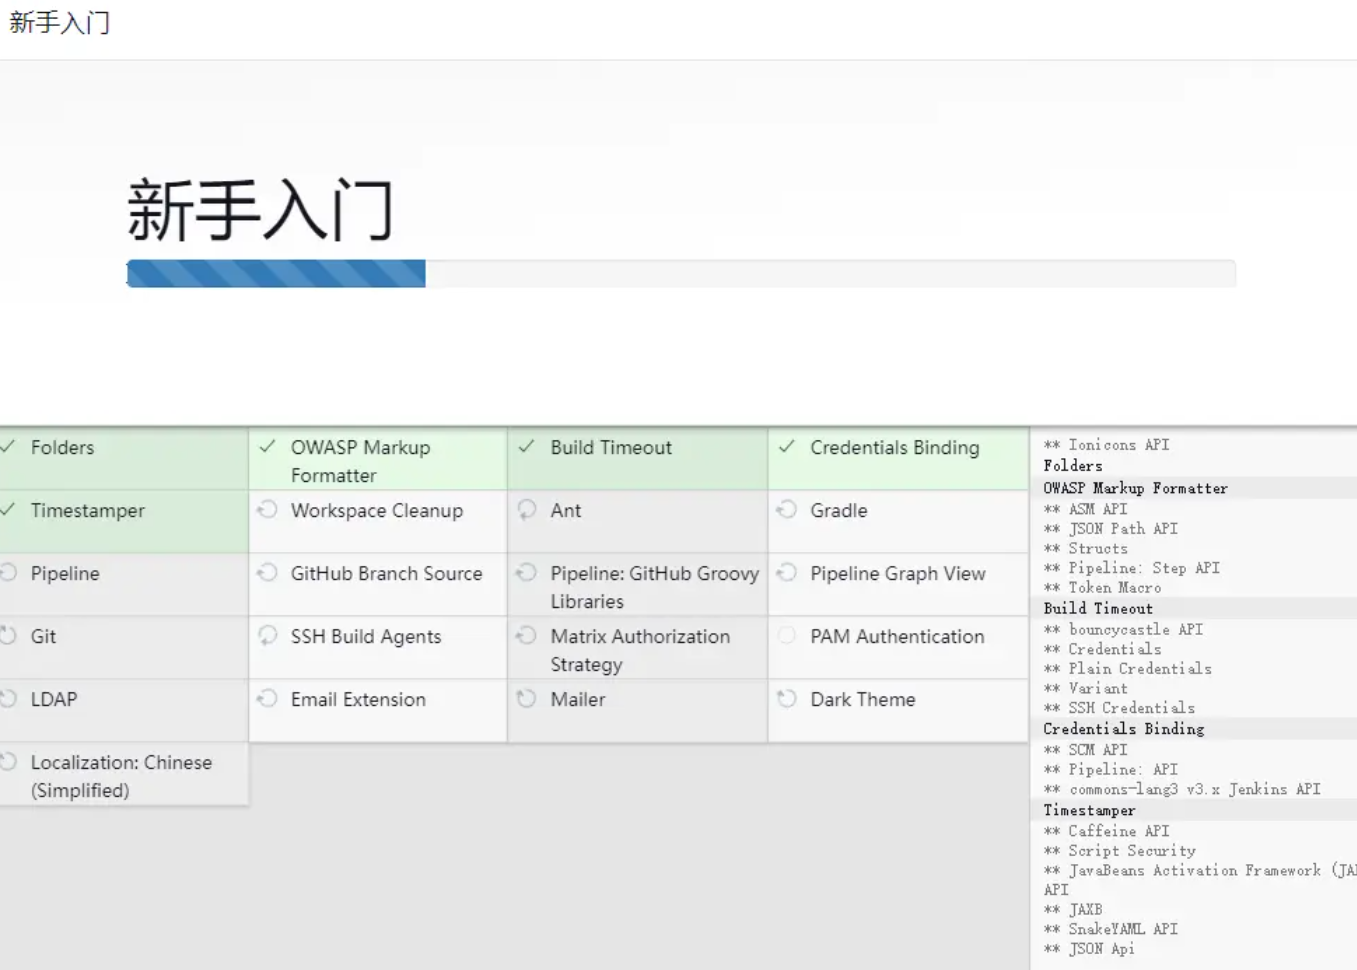
Task: Select the LDAP plugin label
Action: (54, 699)
